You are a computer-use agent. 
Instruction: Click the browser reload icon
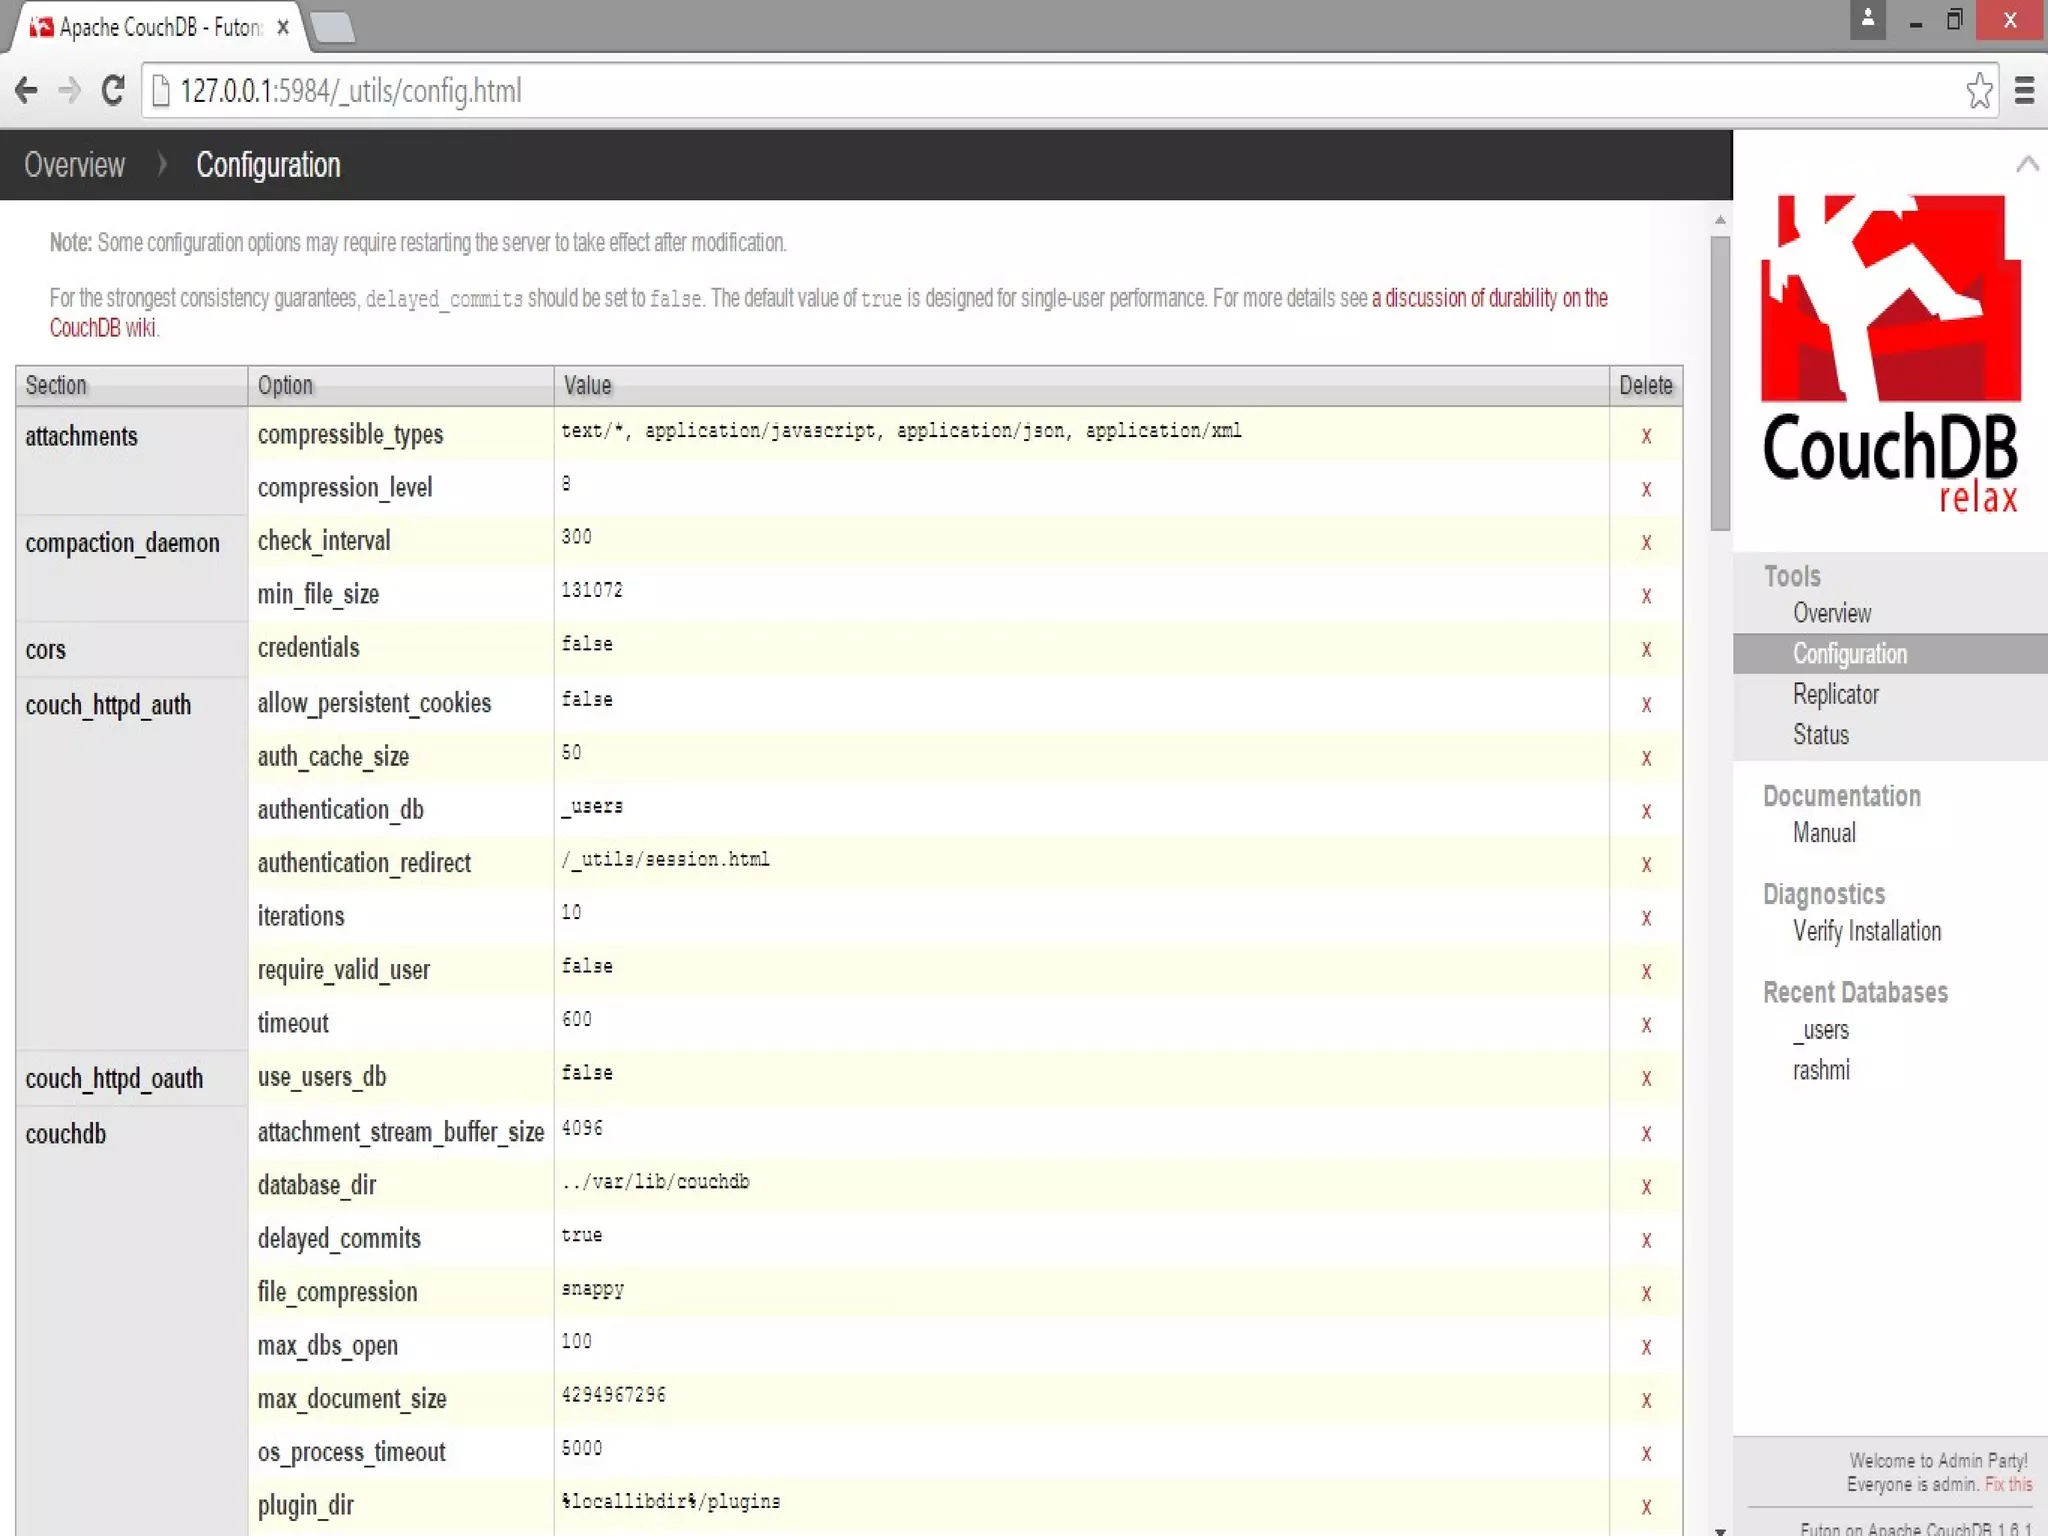[113, 91]
